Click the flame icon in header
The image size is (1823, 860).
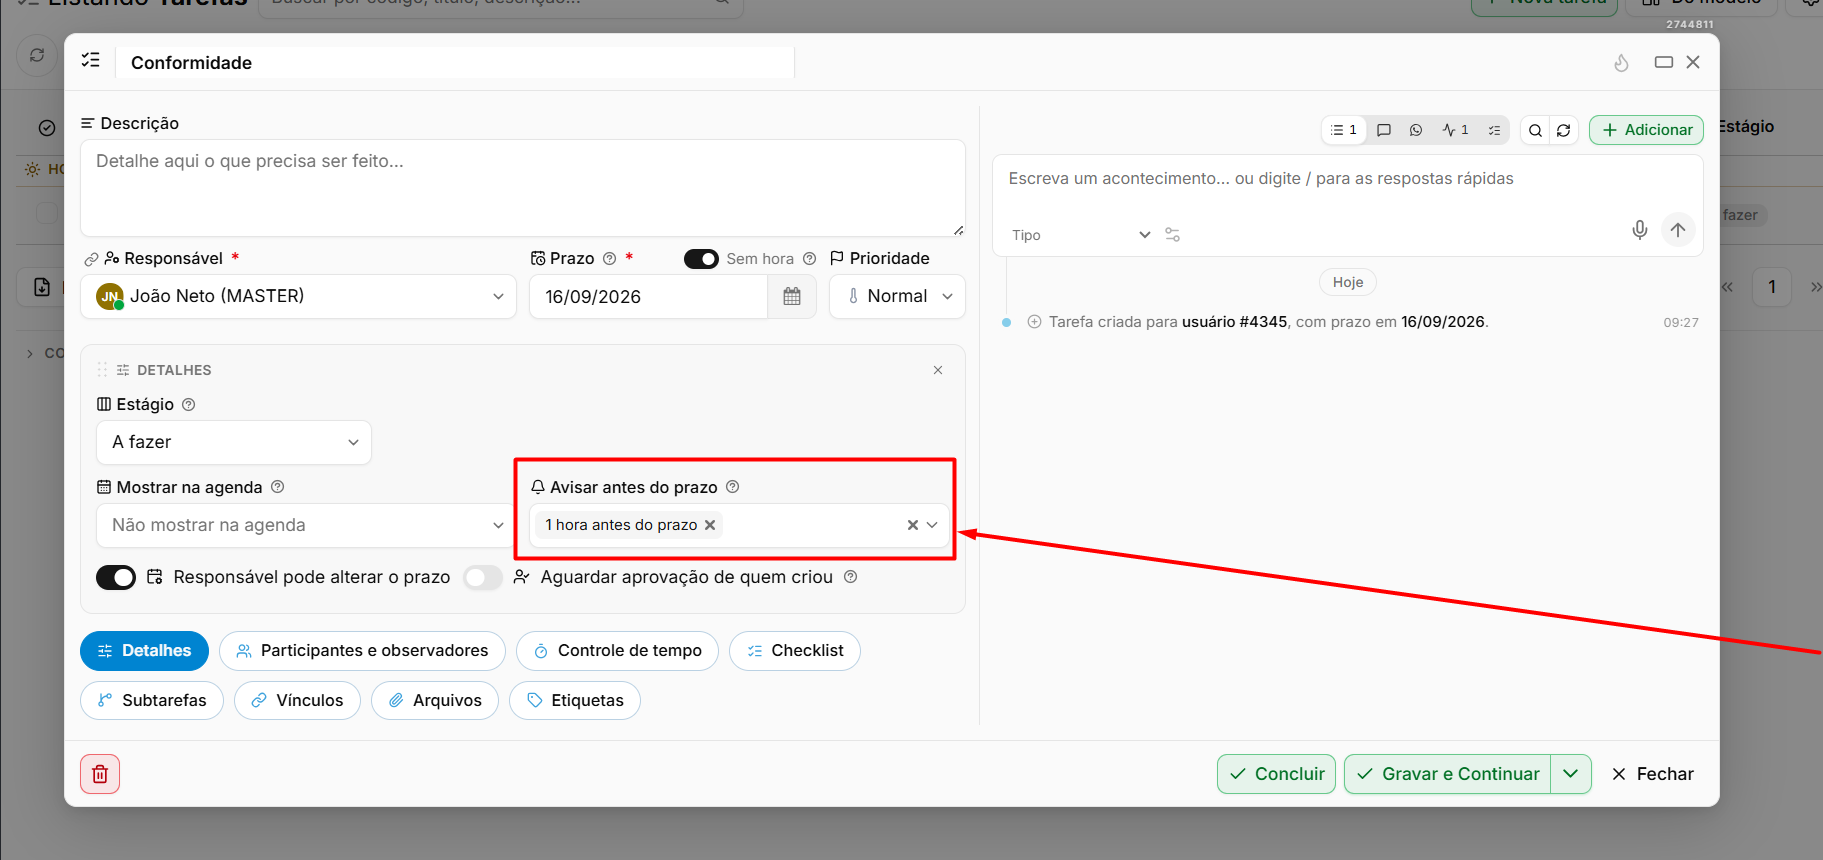[1621, 63]
